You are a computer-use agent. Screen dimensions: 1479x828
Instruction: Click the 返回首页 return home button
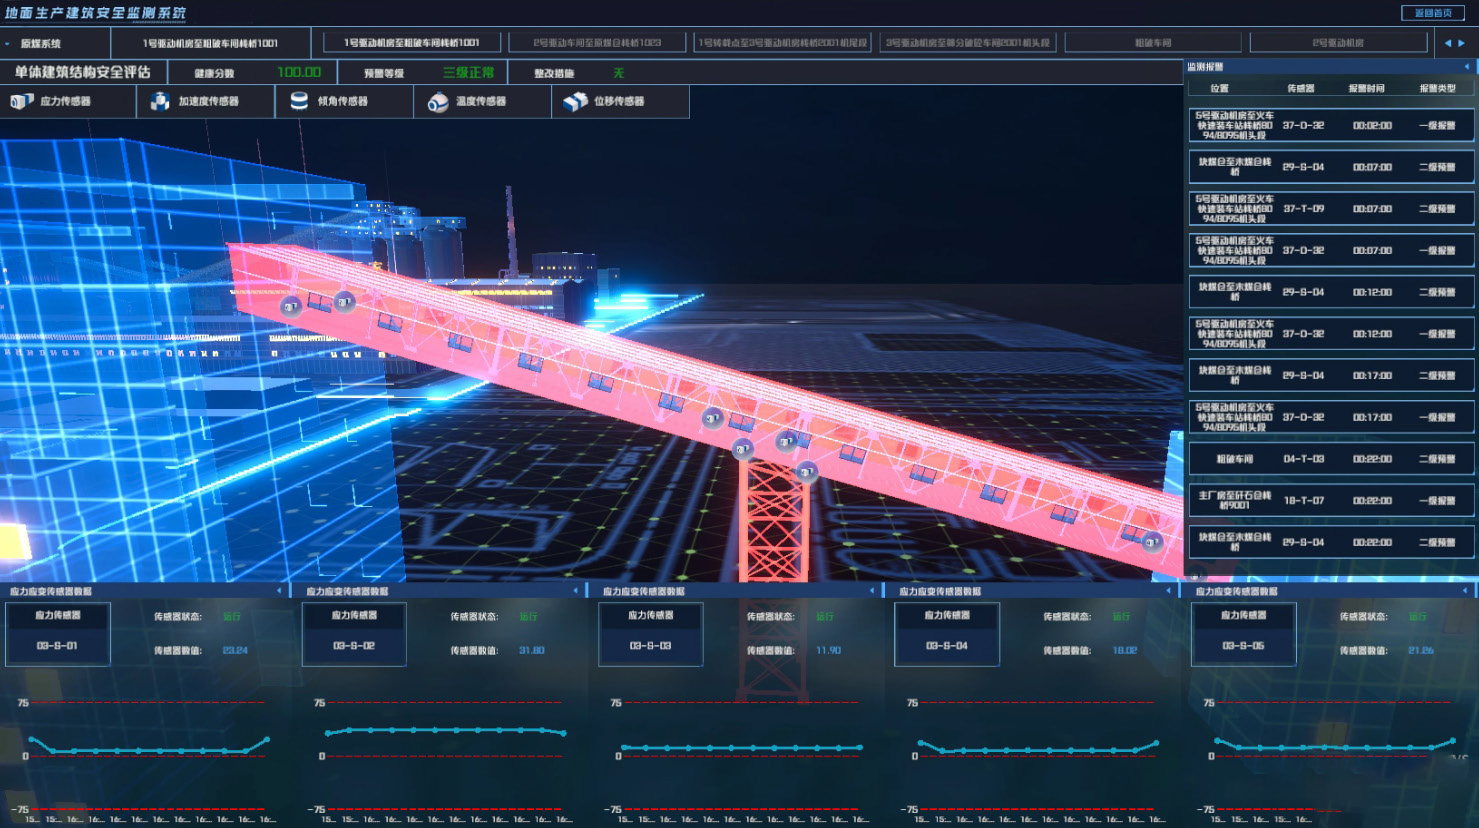1432,13
